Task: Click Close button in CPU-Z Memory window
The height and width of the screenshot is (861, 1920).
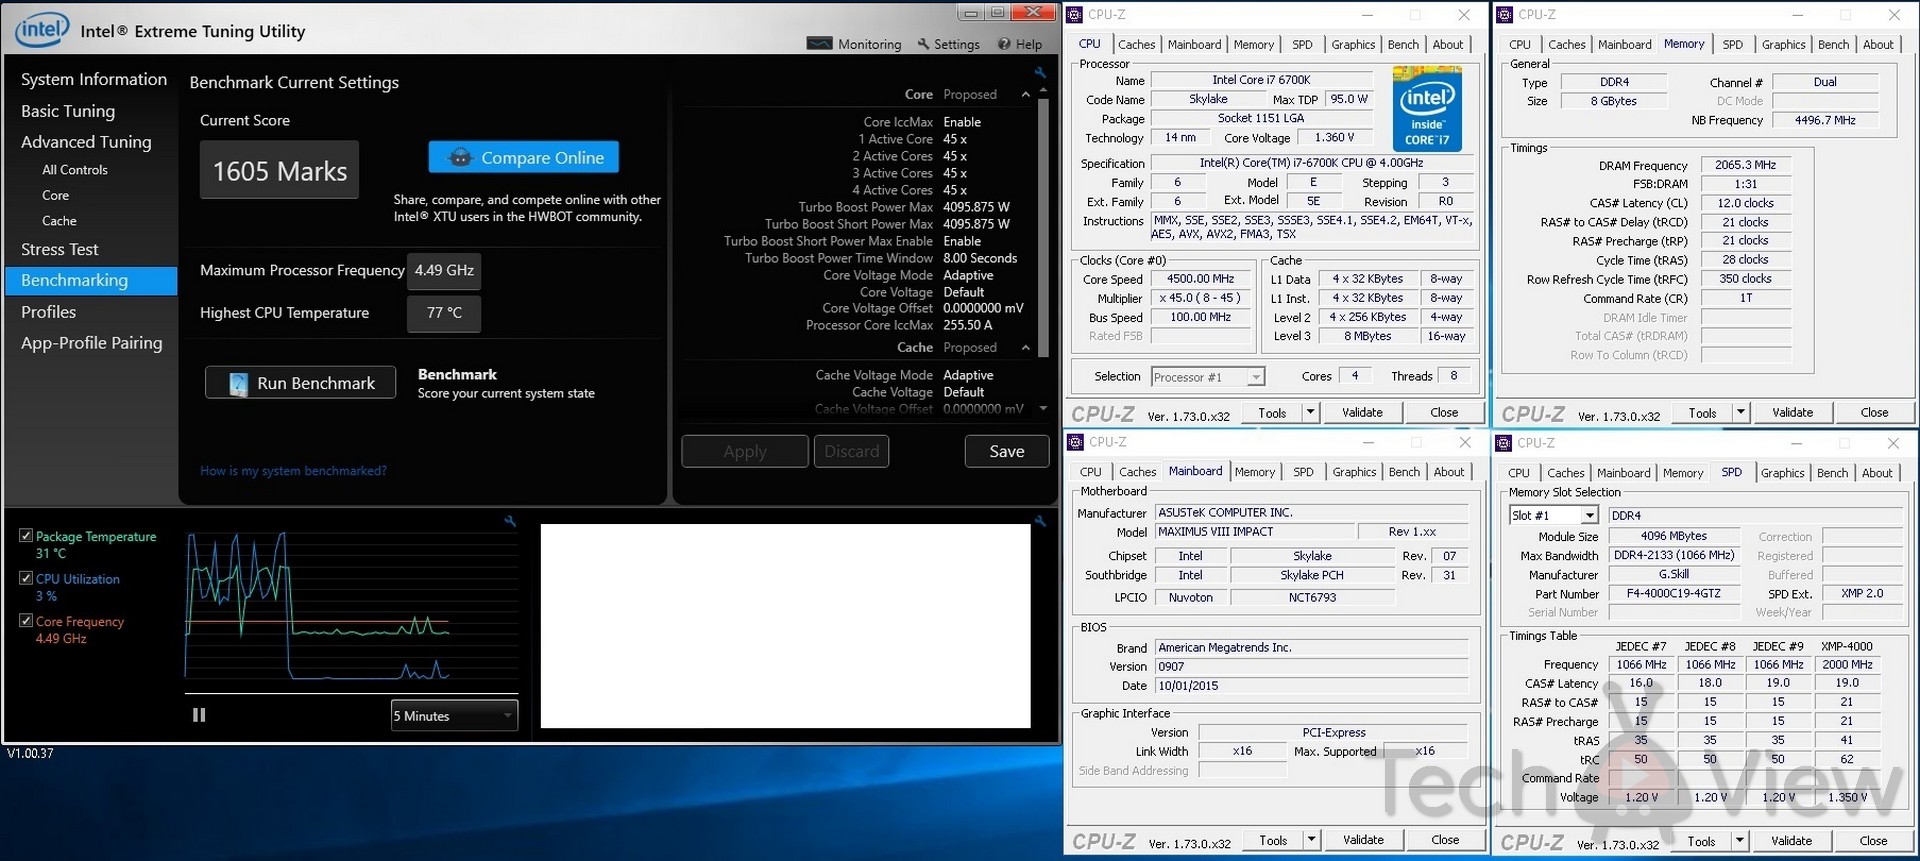Action: coord(1874,412)
